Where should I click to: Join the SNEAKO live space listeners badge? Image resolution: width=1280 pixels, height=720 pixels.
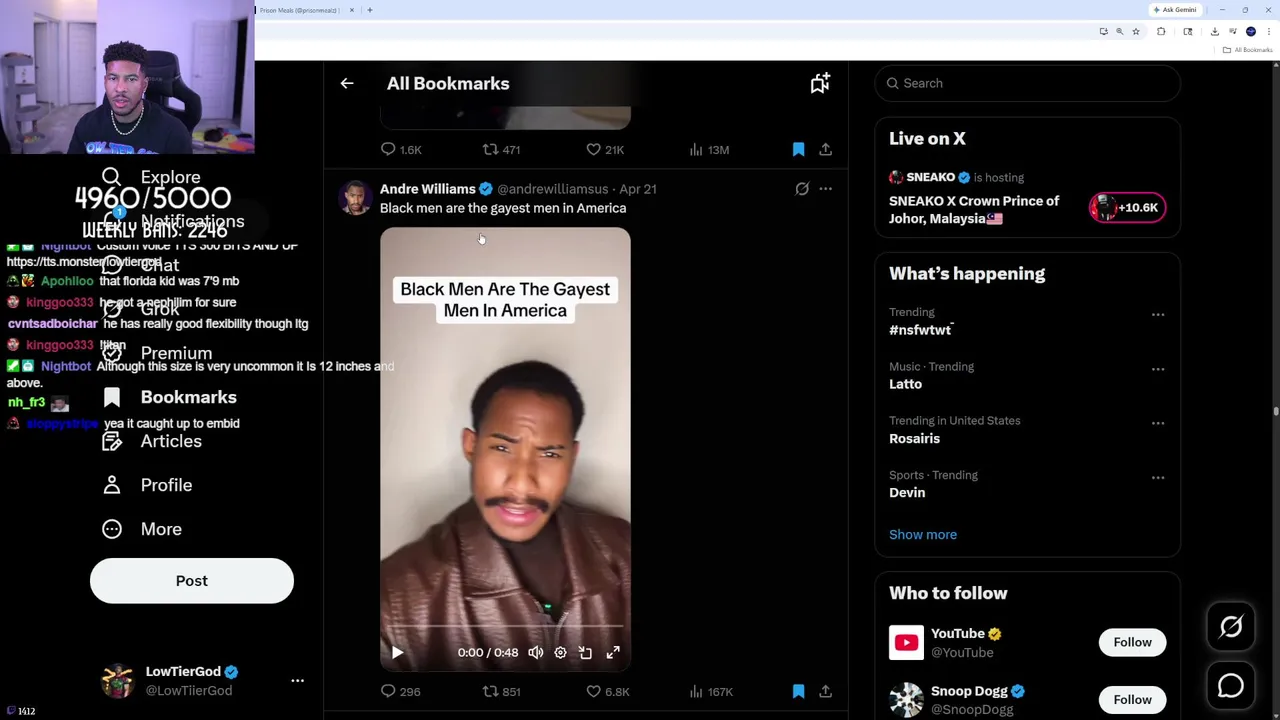pyautogui.click(x=1127, y=207)
